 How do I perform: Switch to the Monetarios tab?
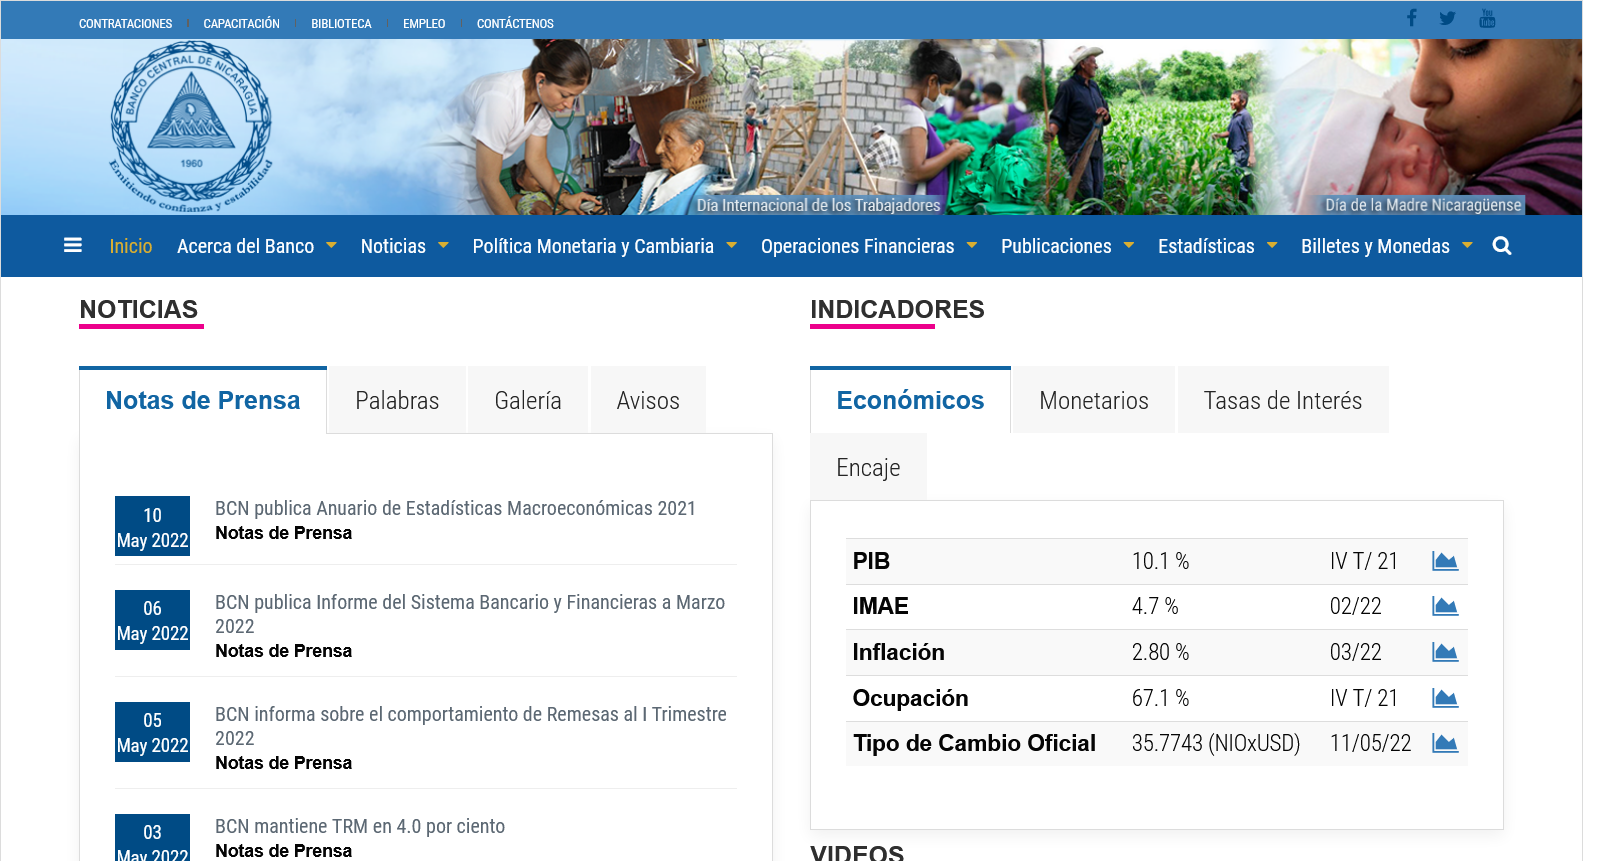(1093, 401)
